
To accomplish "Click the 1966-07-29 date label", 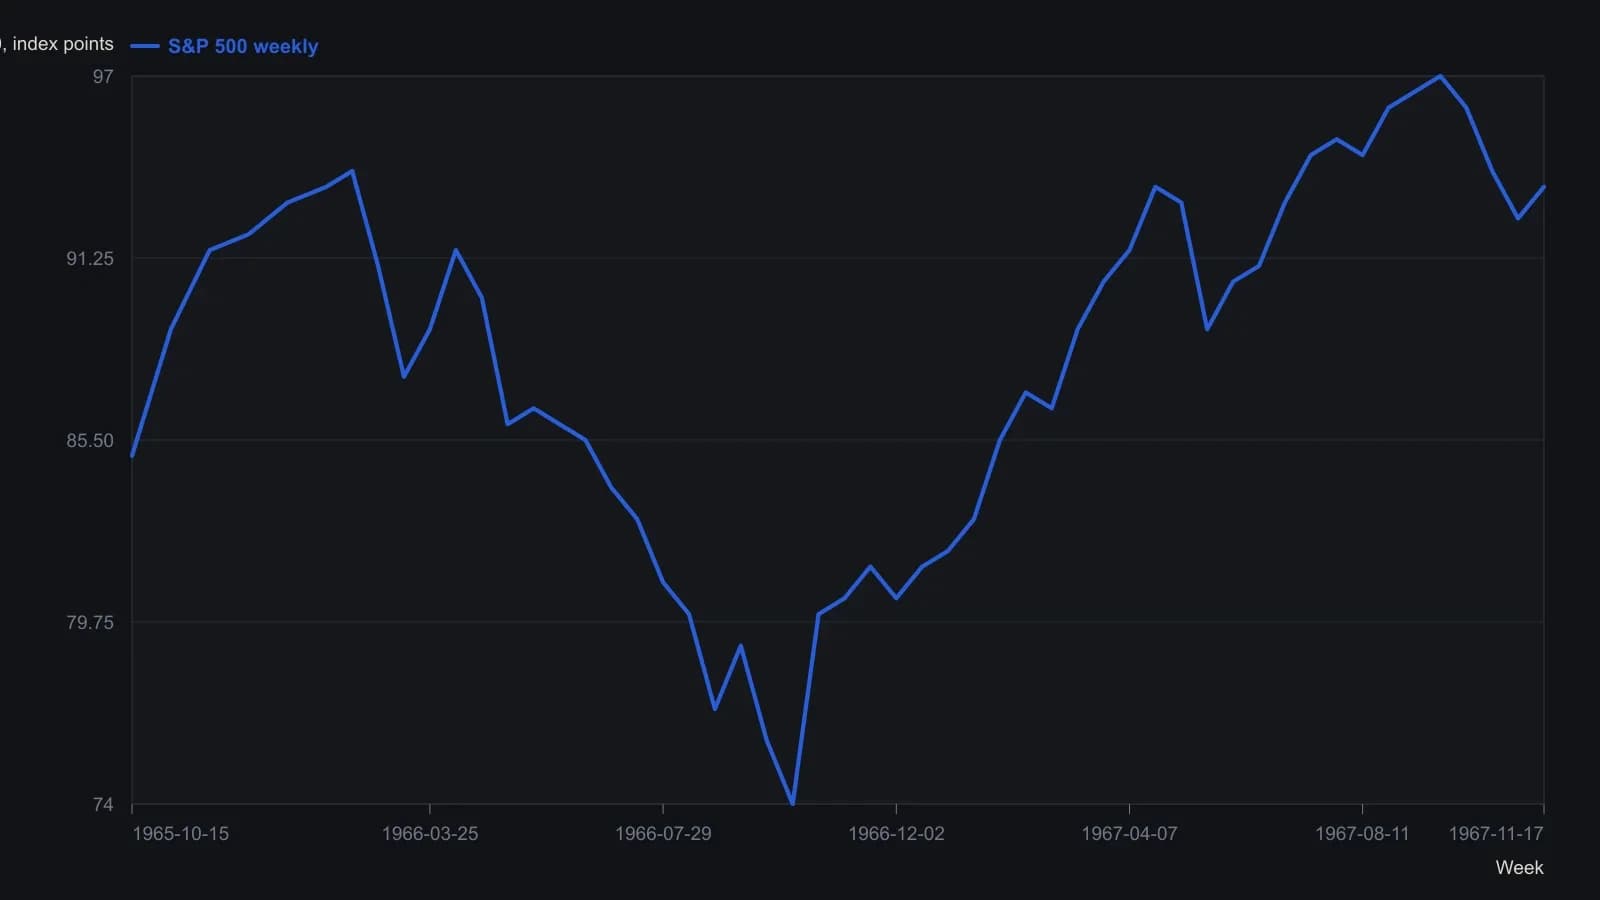I will click(x=663, y=834).
